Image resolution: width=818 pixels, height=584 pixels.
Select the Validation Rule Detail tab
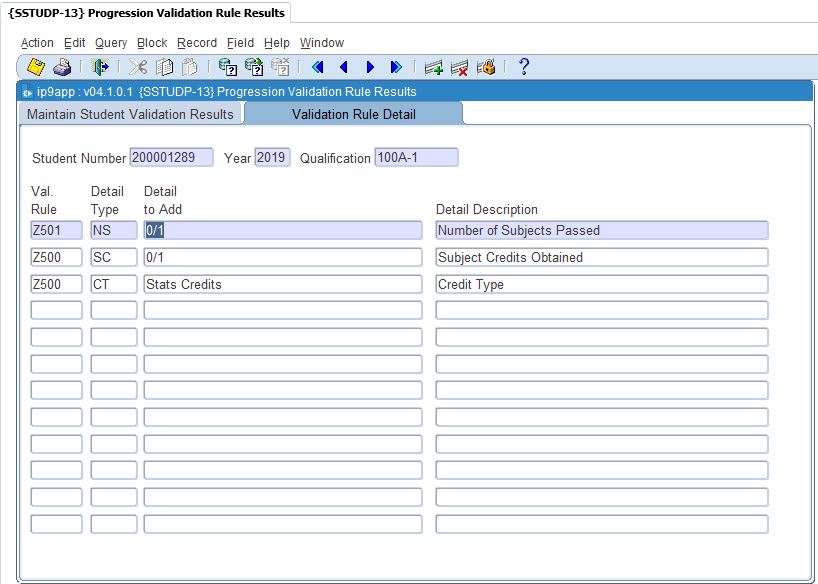[353, 114]
